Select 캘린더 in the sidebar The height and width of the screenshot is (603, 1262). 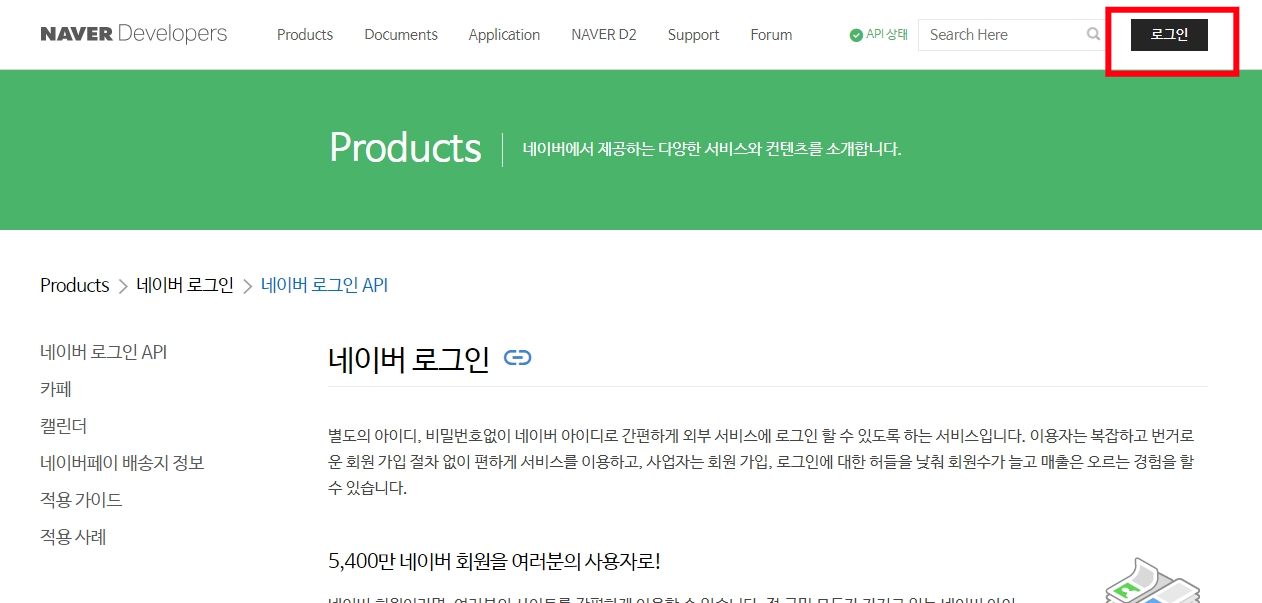click(x=63, y=426)
